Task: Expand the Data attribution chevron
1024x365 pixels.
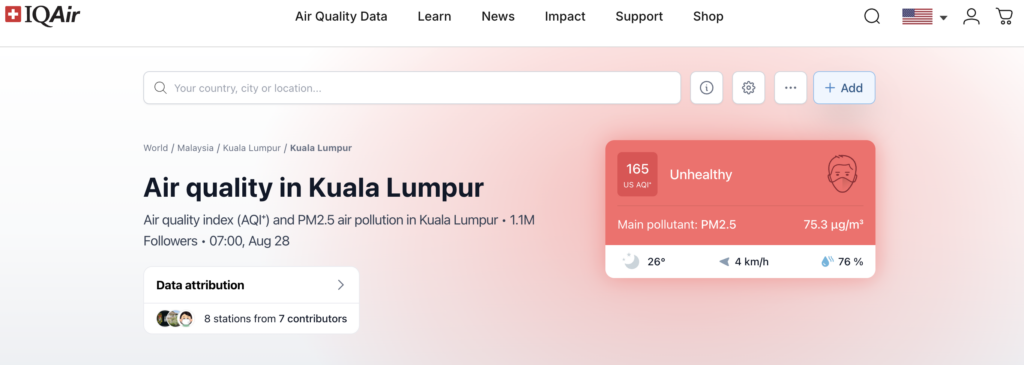Action: click(x=340, y=285)
